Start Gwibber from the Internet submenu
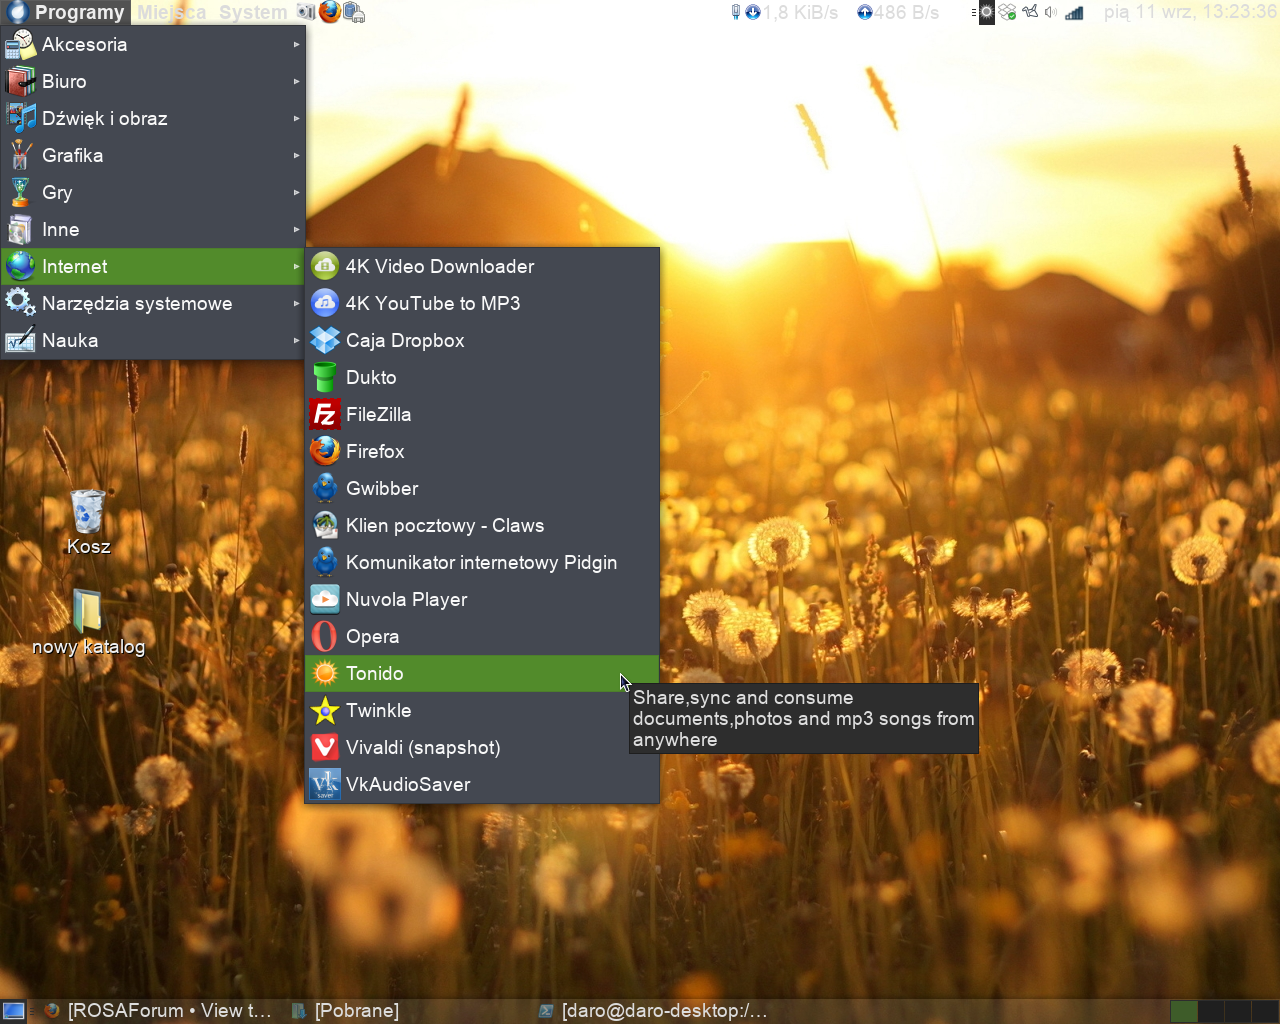1280x1024 pixels. (x=482, y=488)
